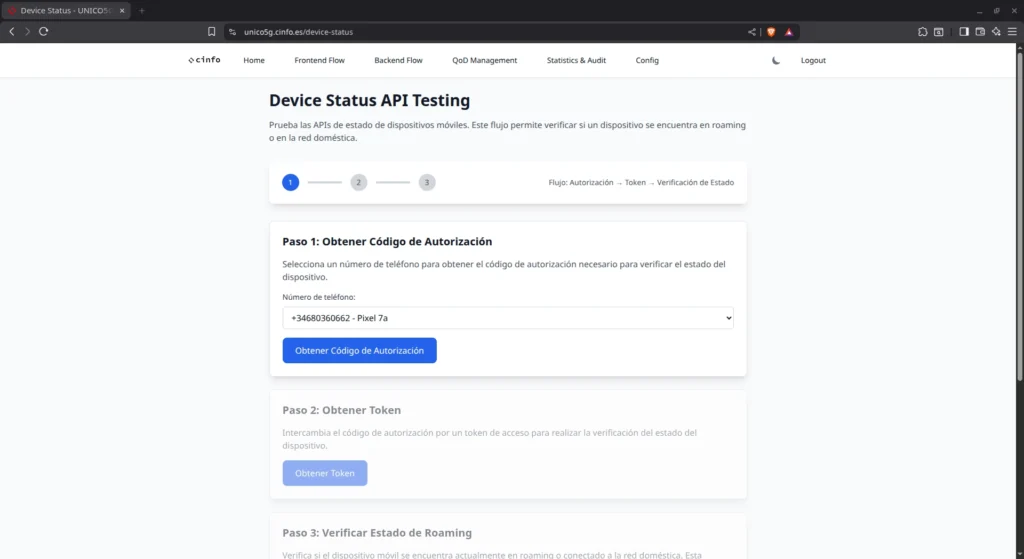The width and height of the screenshot is (1024, 559).
Task: Open the Frontend Flow menu item
Action: pos(319,60)
